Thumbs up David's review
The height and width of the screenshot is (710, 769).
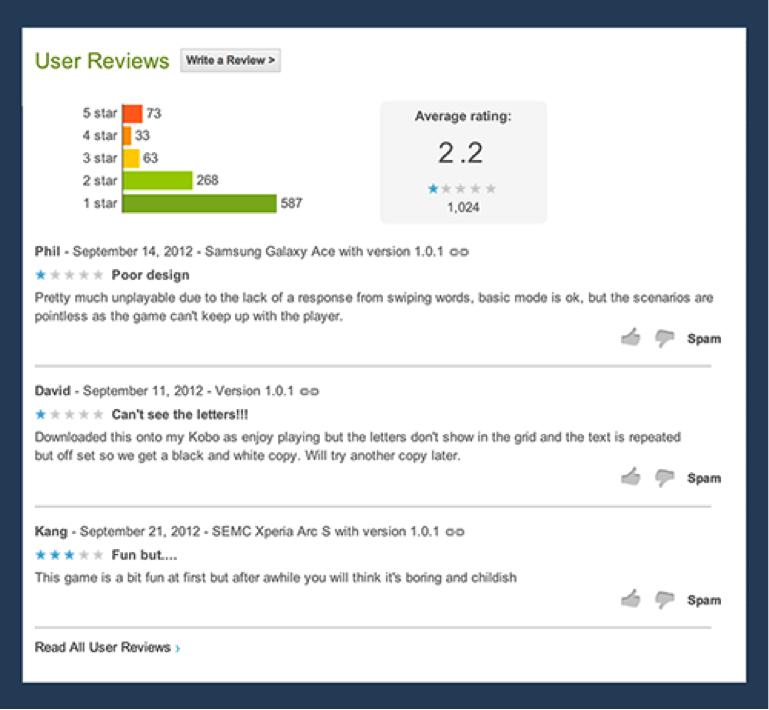630,477
